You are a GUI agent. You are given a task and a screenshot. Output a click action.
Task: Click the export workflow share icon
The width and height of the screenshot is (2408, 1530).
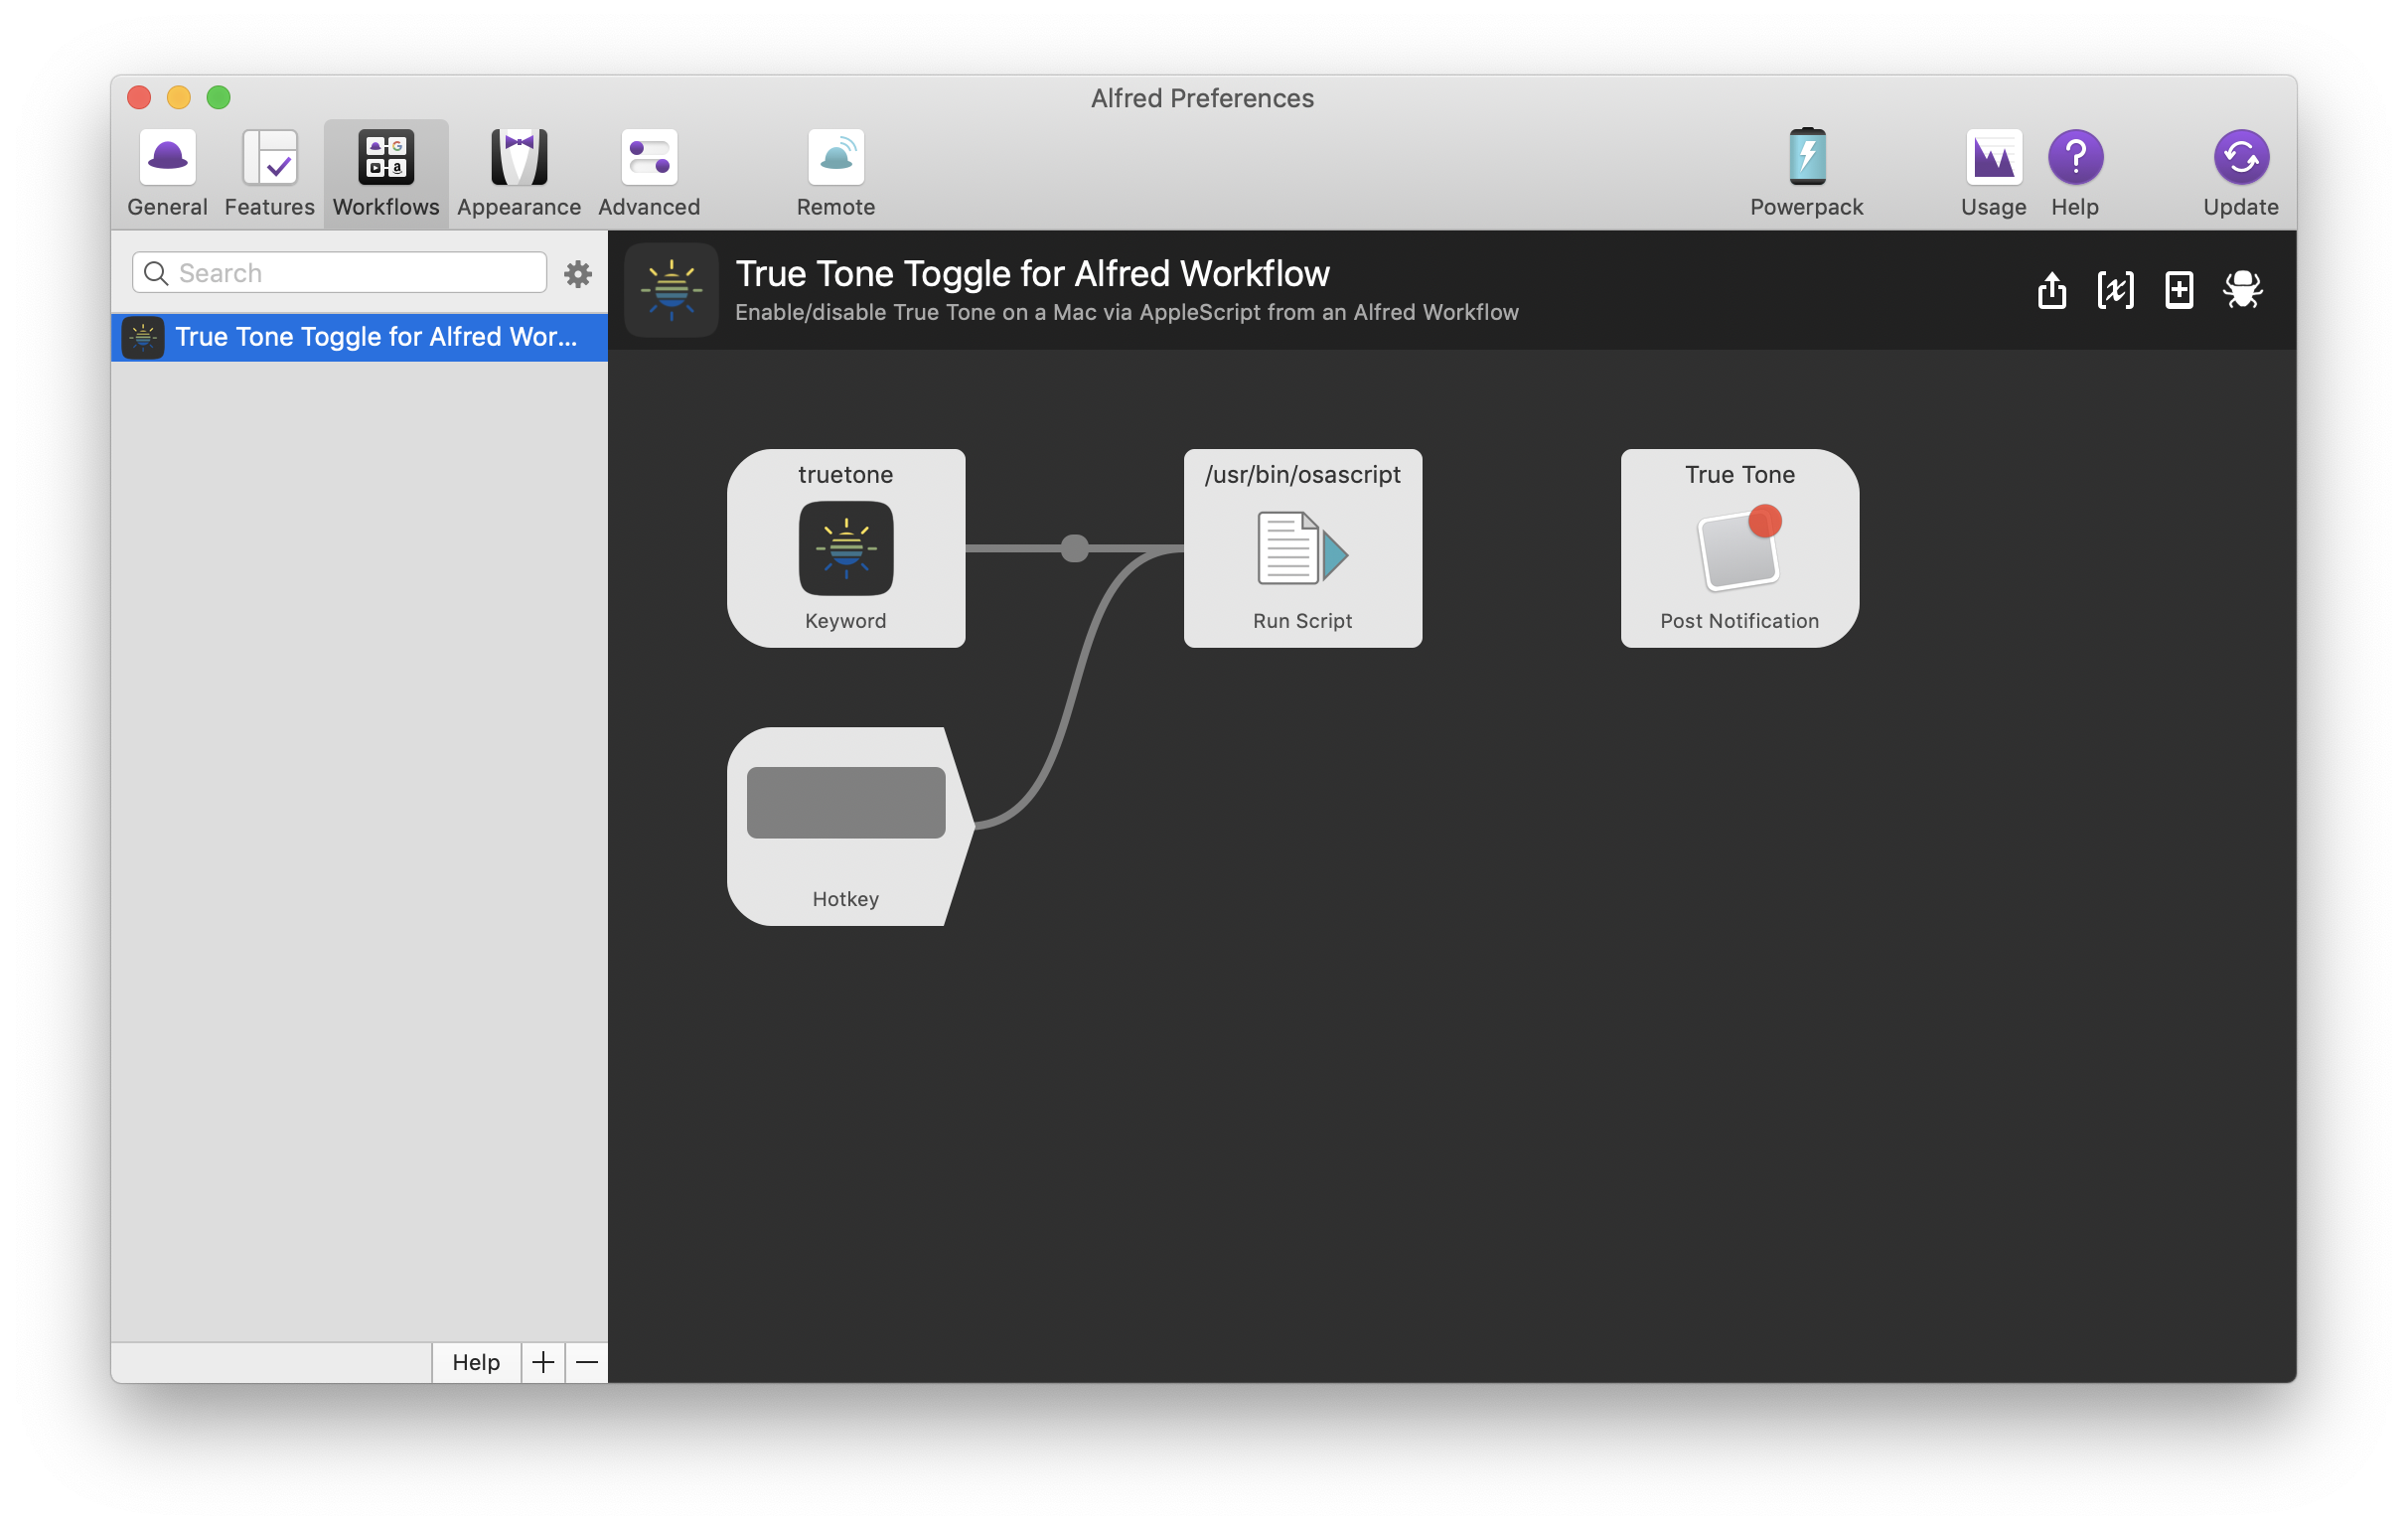(x=2051, y=288)
